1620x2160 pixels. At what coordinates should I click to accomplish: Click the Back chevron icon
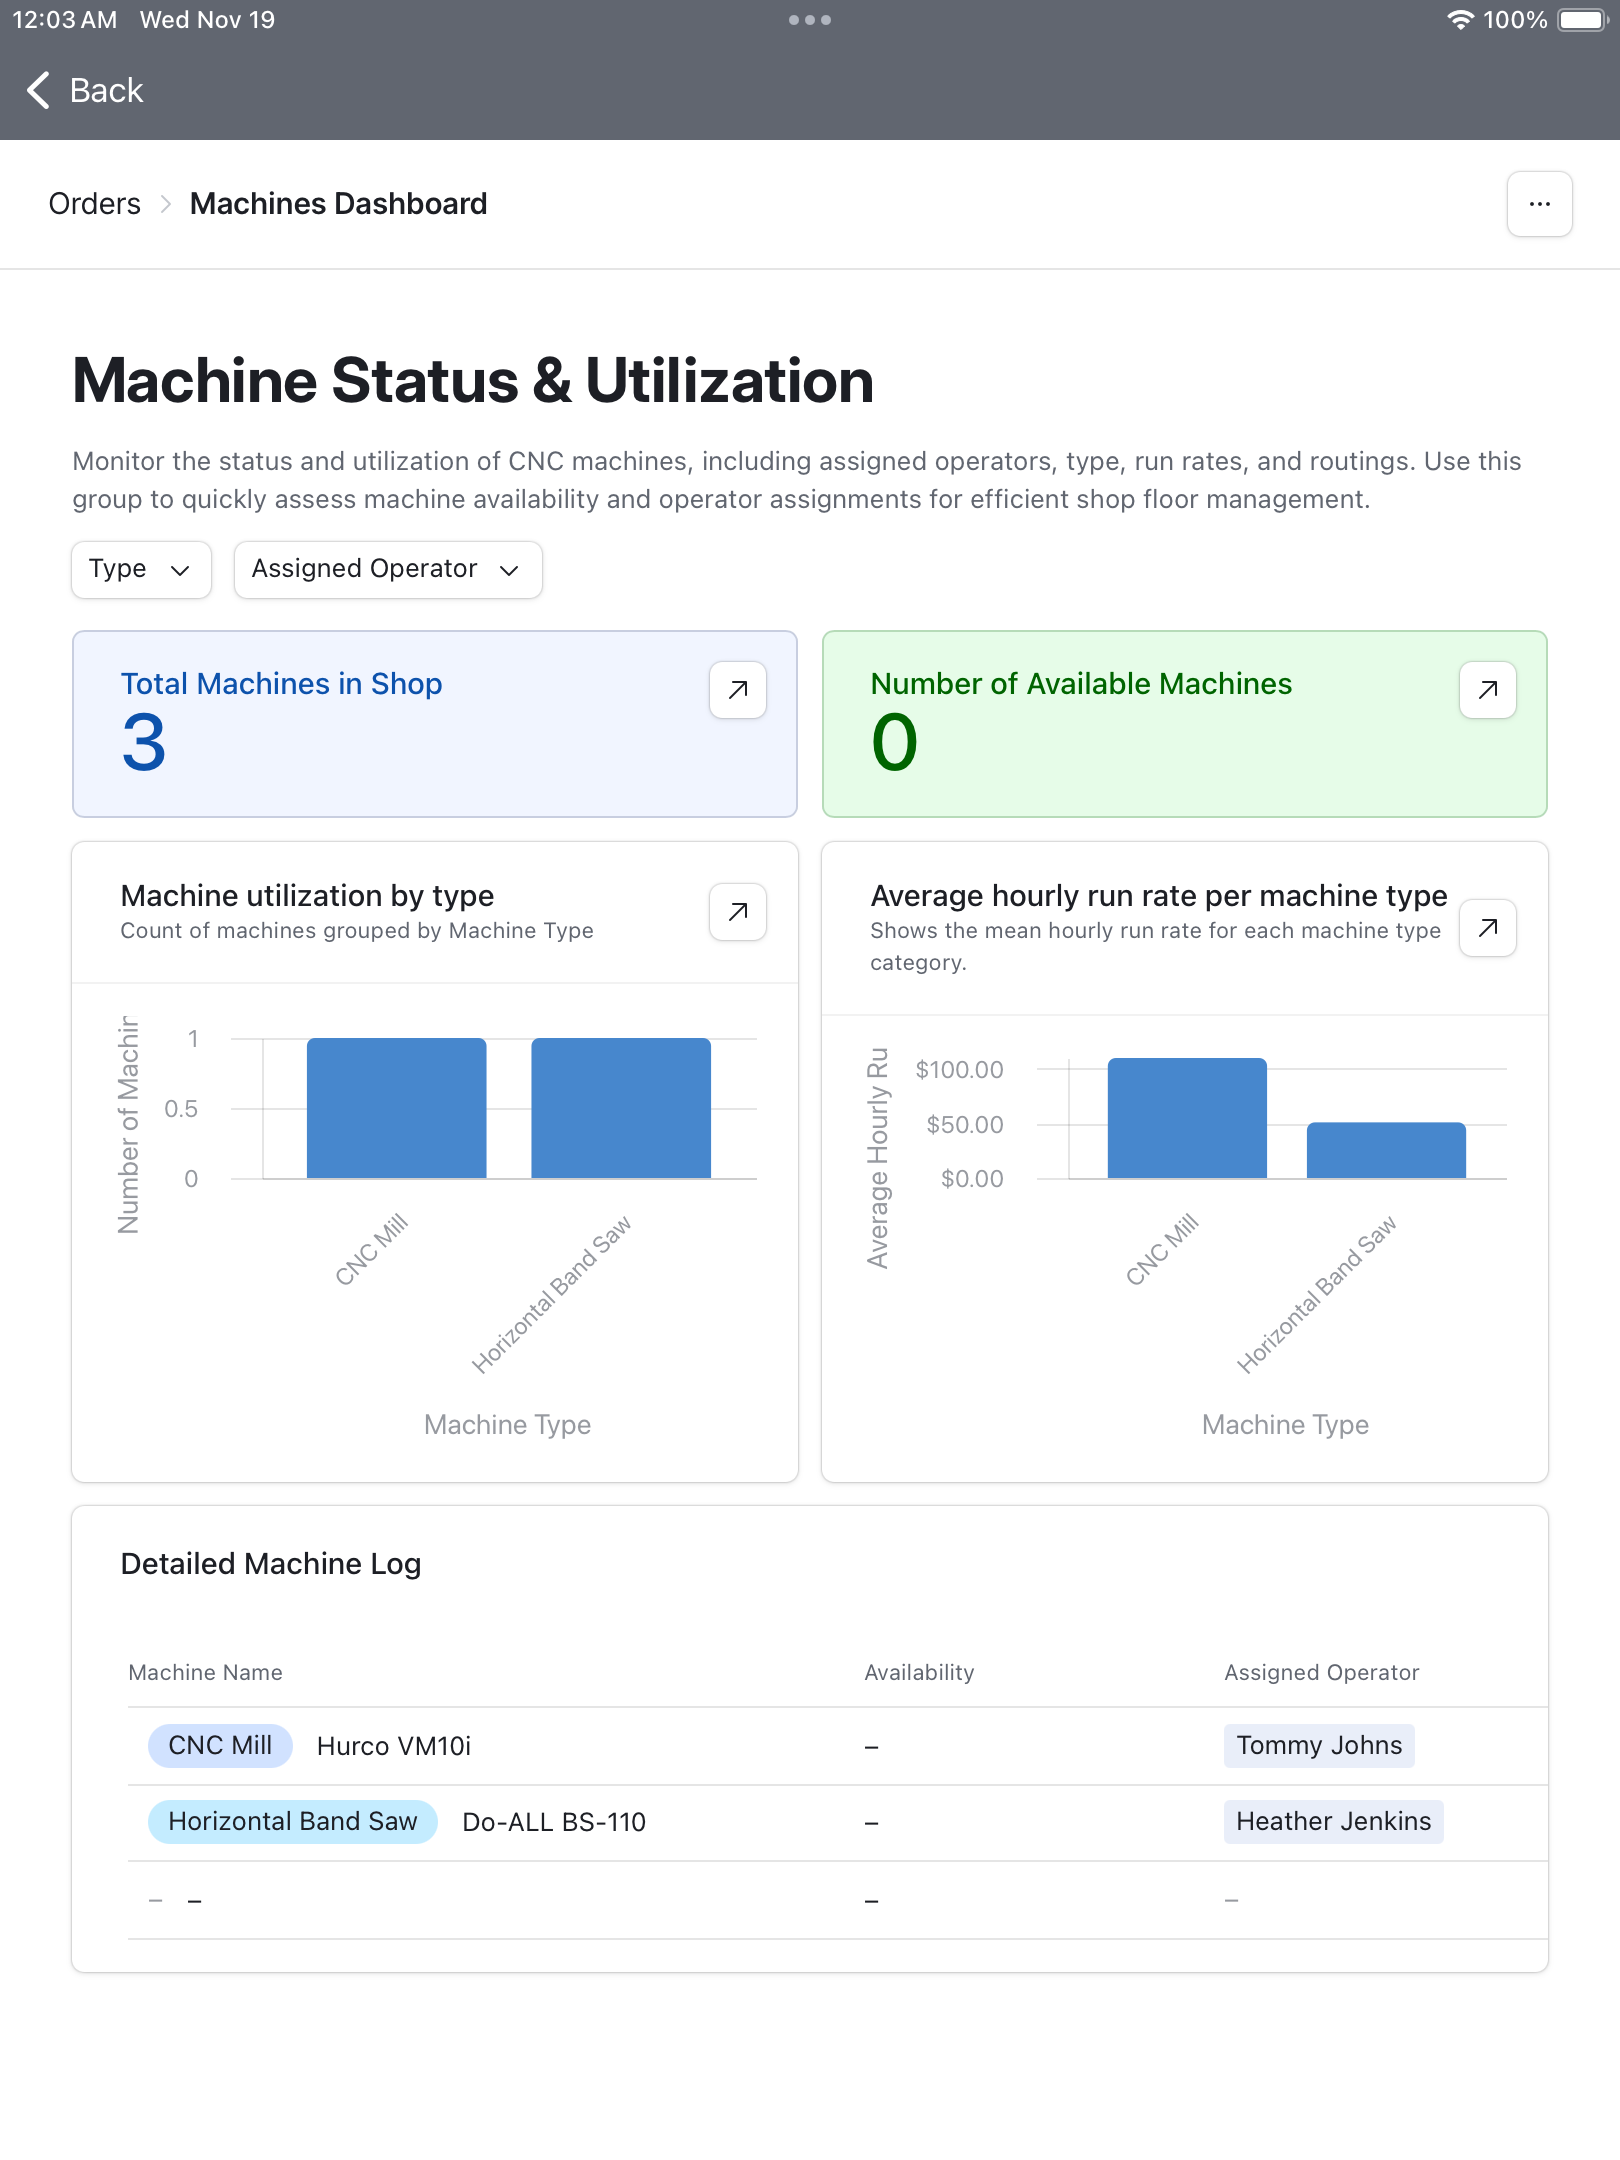[x=37, y=91]
